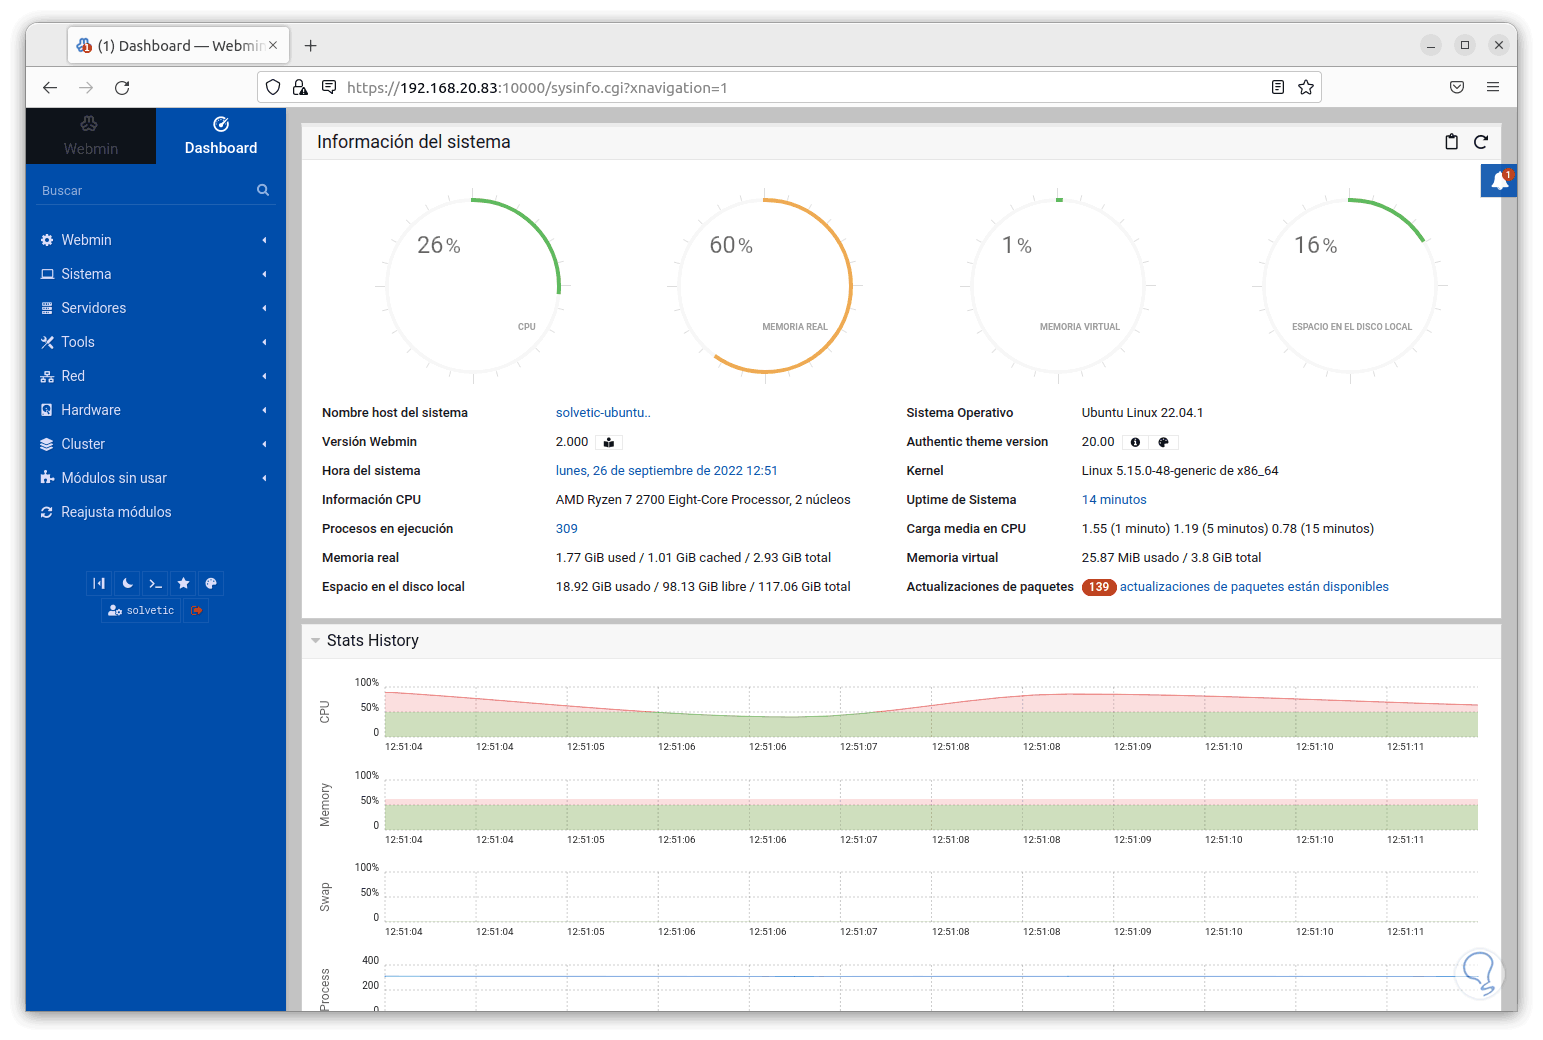The width and height of the screenshot is (1543, 1040).
Task: Click the tracking protection shield icon
Action: point(273,88)
